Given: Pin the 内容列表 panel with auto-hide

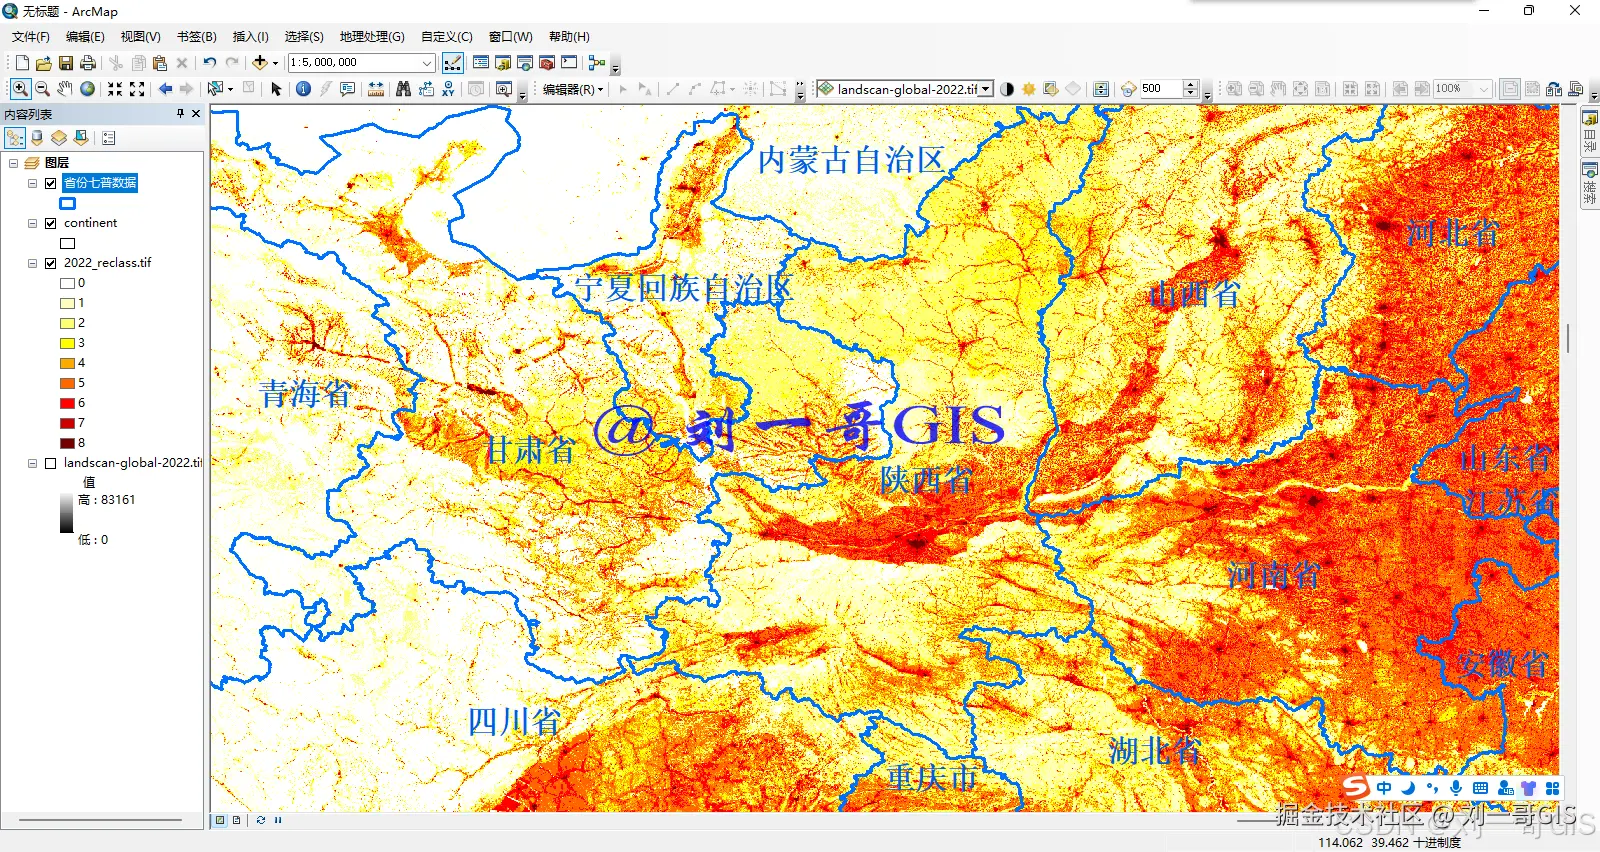Looking at the screenshot, I should click(x=180, y=114).
